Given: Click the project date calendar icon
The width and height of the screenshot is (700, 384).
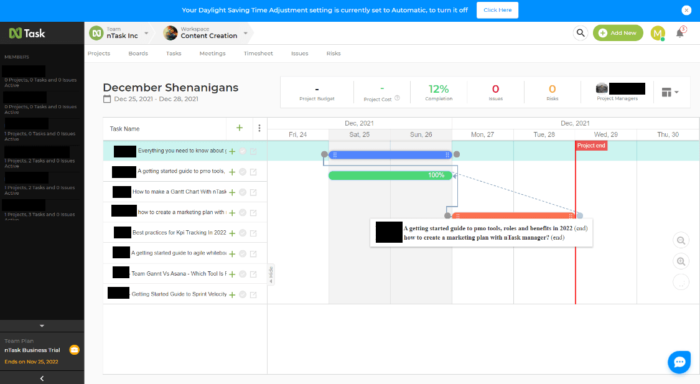Looking at the screenshot, I should [x=107, y=99].
